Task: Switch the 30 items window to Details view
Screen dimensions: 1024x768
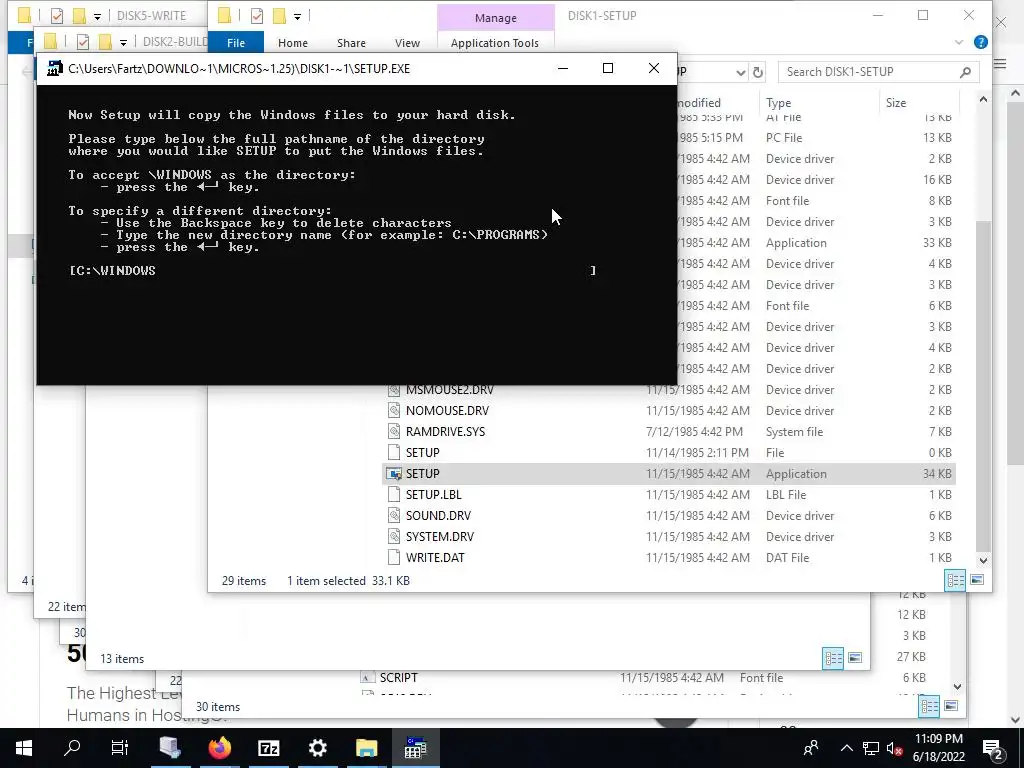Action: [929, 706]
